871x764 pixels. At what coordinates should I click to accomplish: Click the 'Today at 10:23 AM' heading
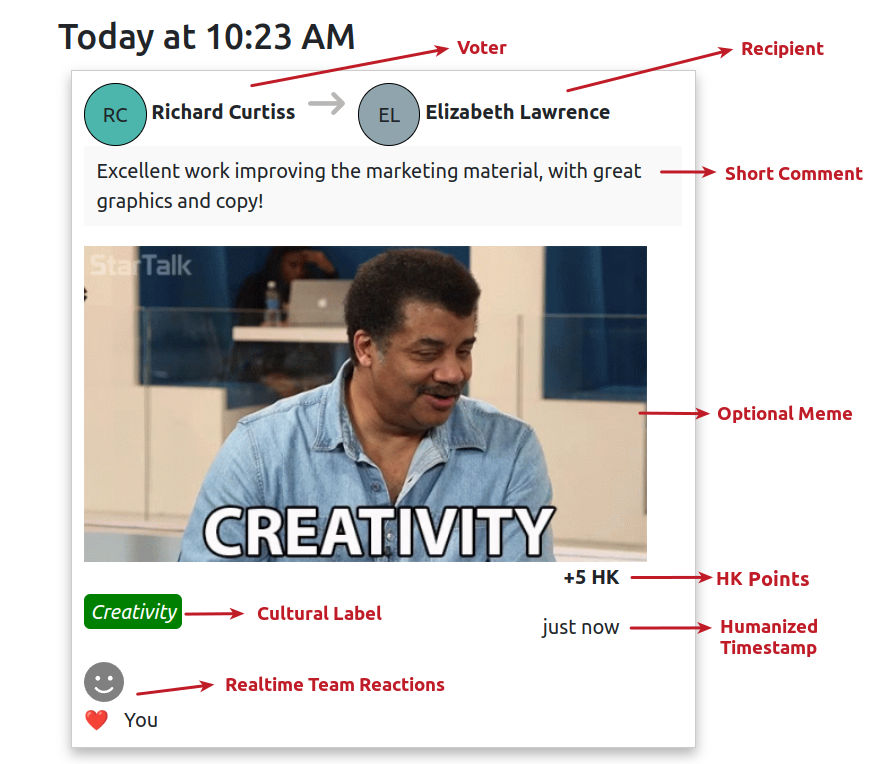click(207, 37)
